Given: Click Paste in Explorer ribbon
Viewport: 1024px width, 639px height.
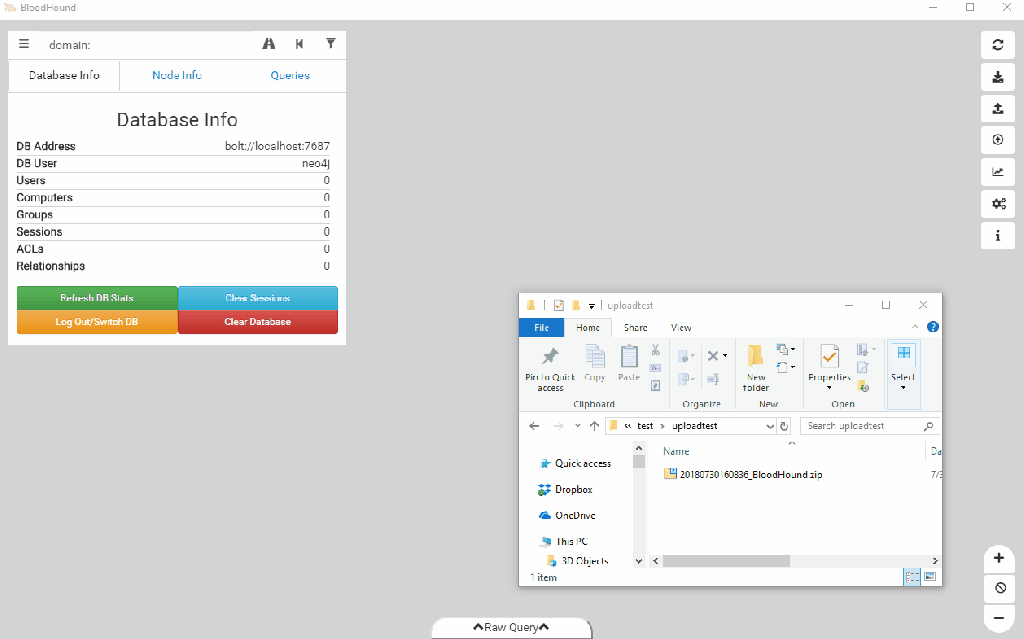Looking at the screenshot, I should pos(629,363).
